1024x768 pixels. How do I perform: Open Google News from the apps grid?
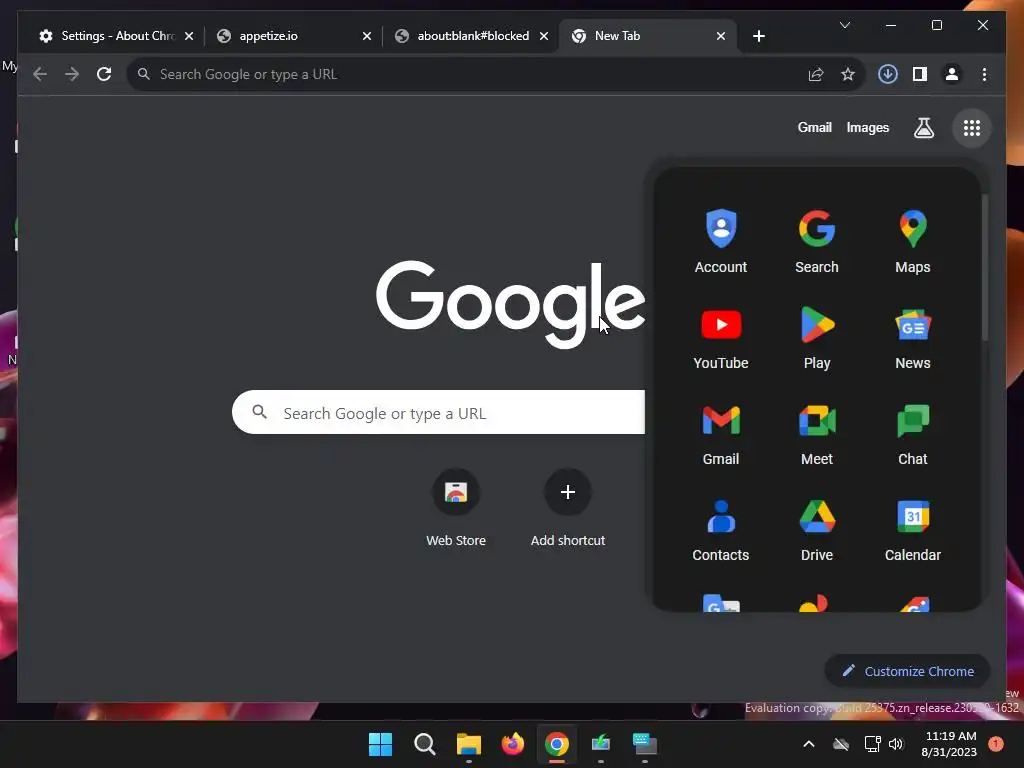pyautogui.click(x=912, y=337)
